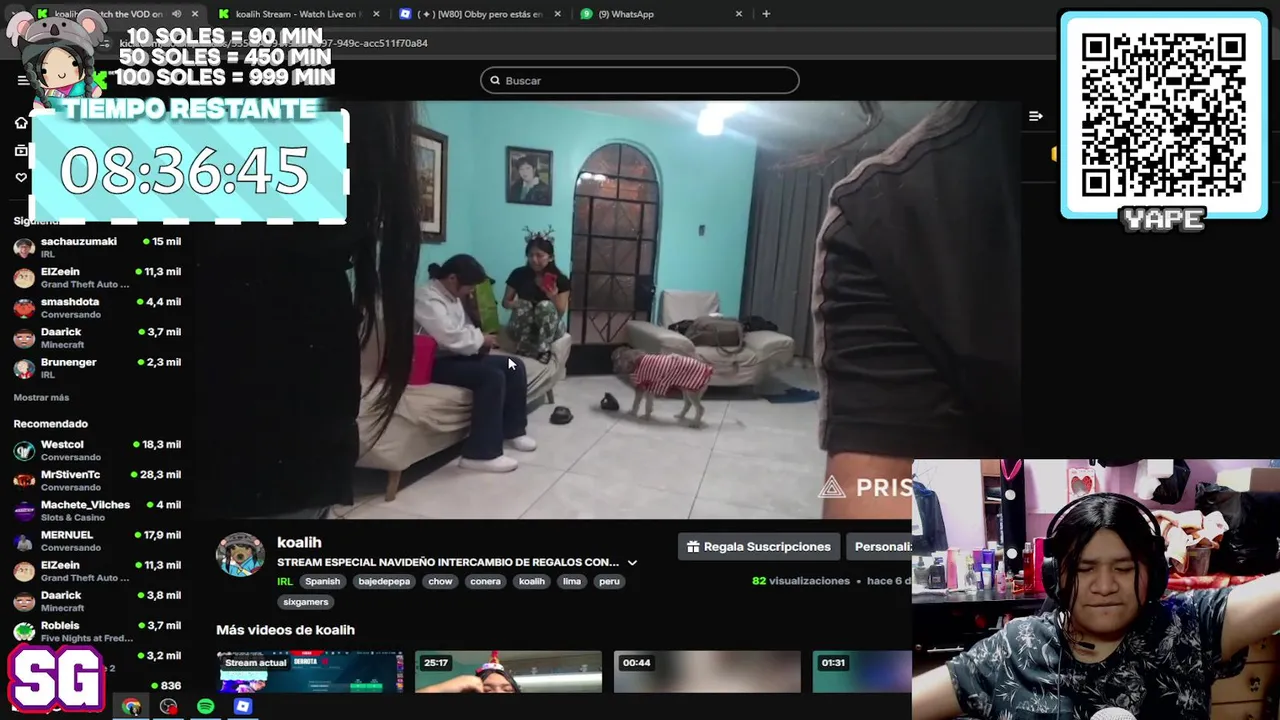This screenshot has width=1280, height=720.
Task: Open Daarick channel under Recomendado
Action: click(x=97, y=600)
